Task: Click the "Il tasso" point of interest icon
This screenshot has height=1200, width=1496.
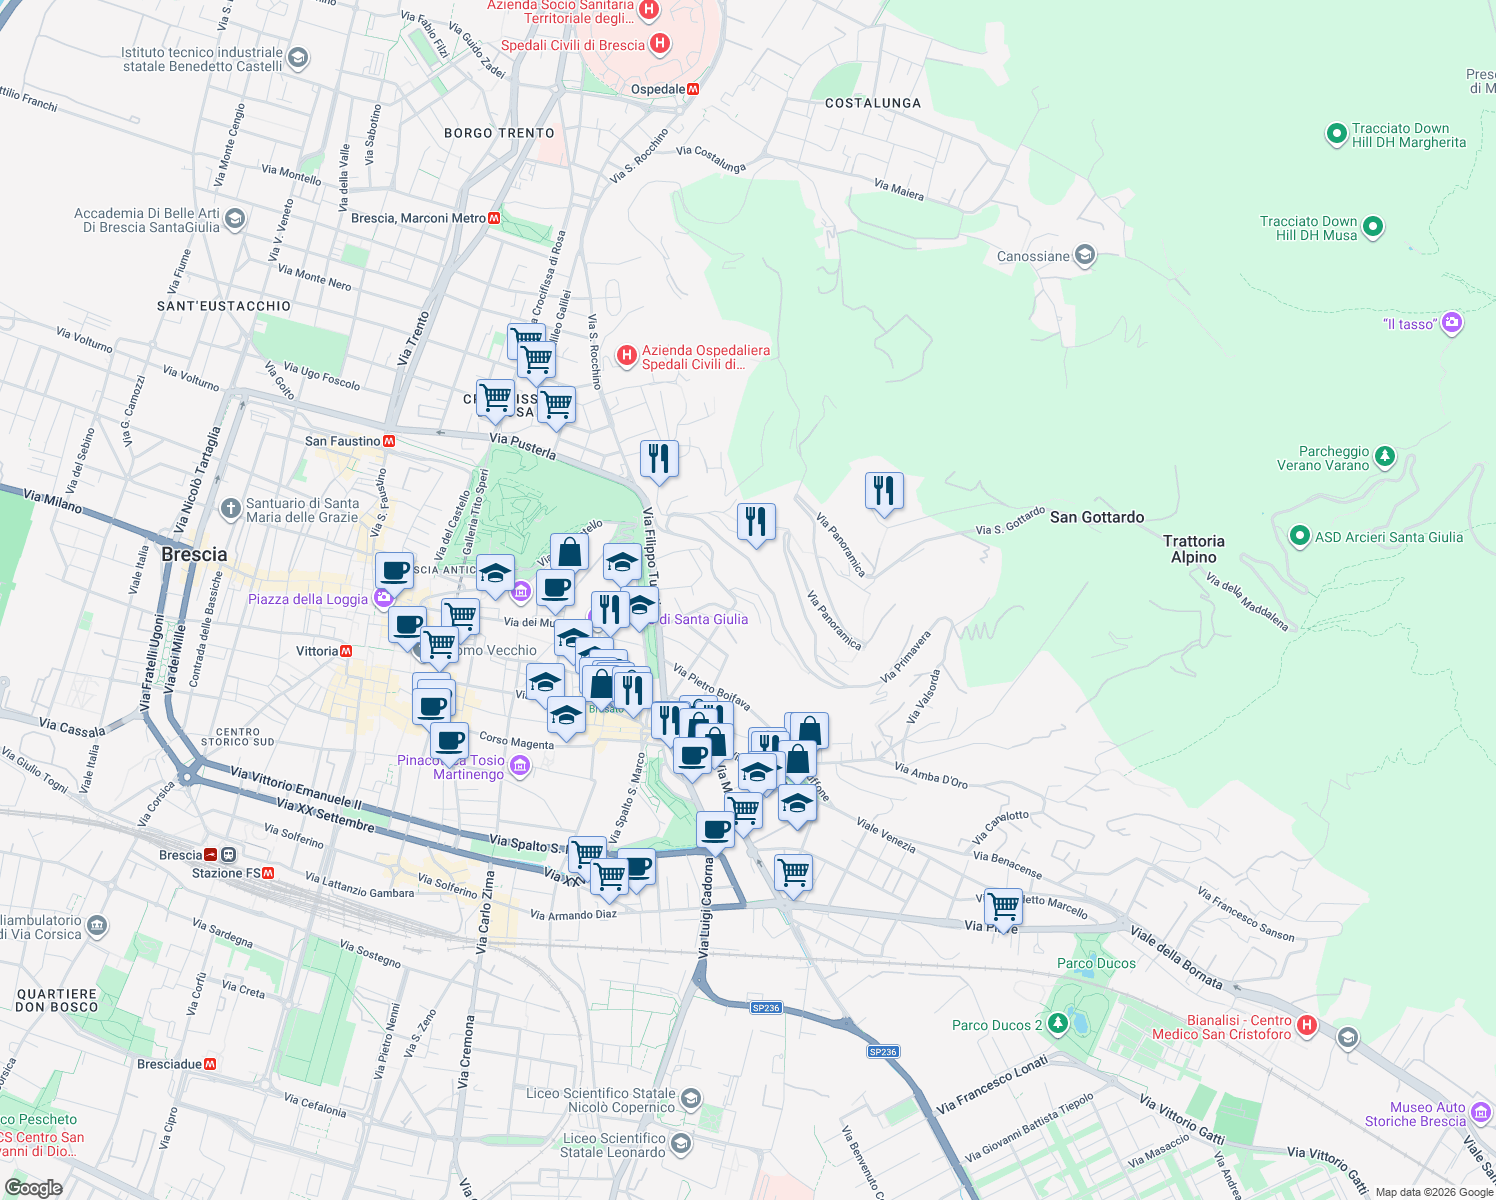Action: click(1451, 323)
